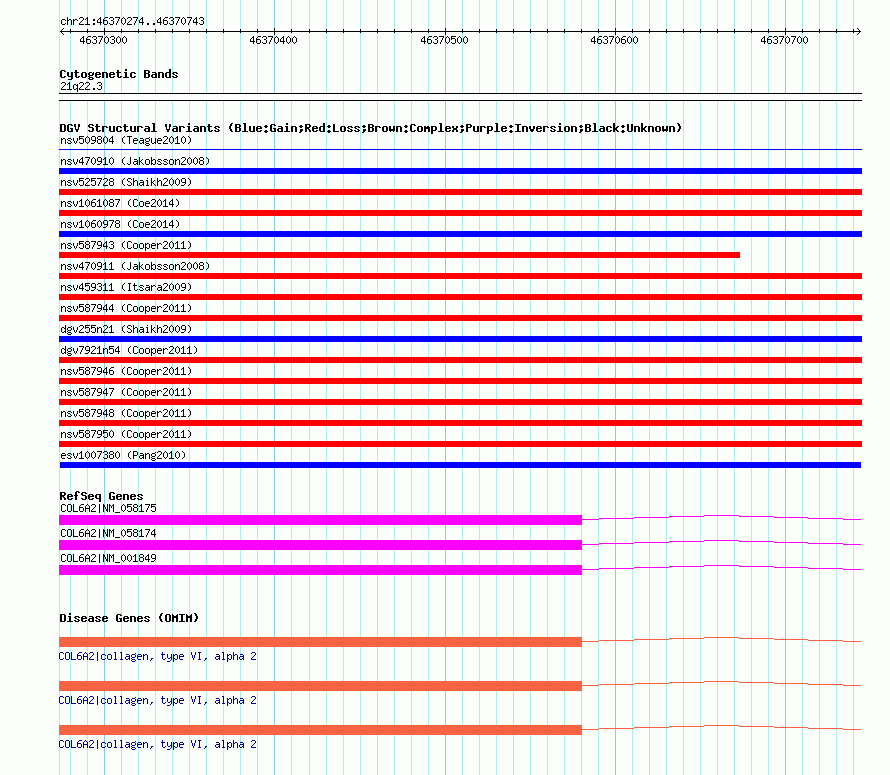Click ruler position 46370500

pos(444,40)
